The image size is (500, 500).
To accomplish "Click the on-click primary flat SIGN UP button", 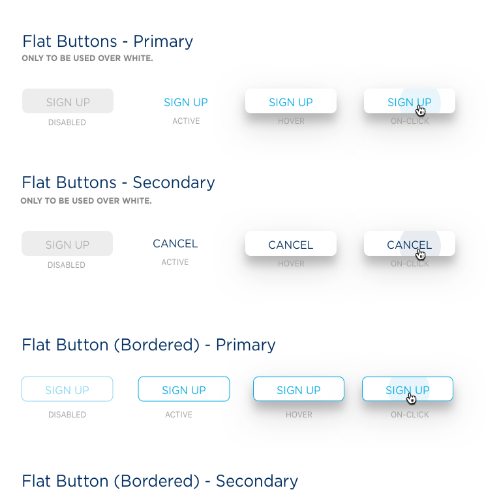I will coord(409,101).
